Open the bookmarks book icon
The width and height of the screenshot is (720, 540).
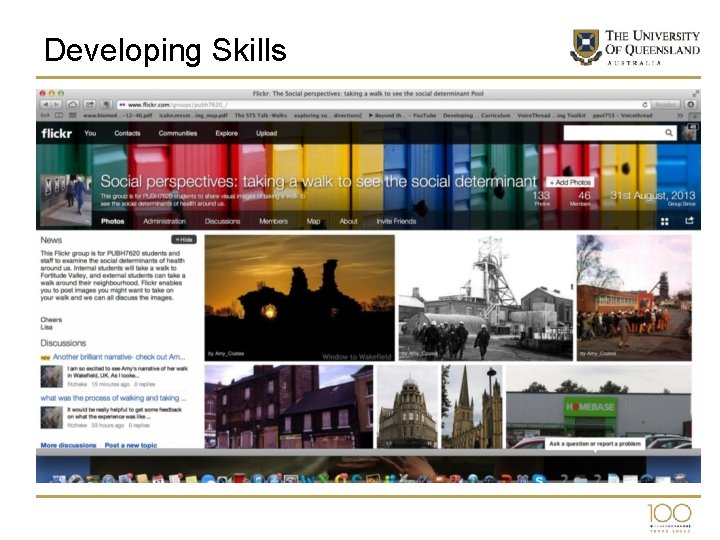(59, 115)
